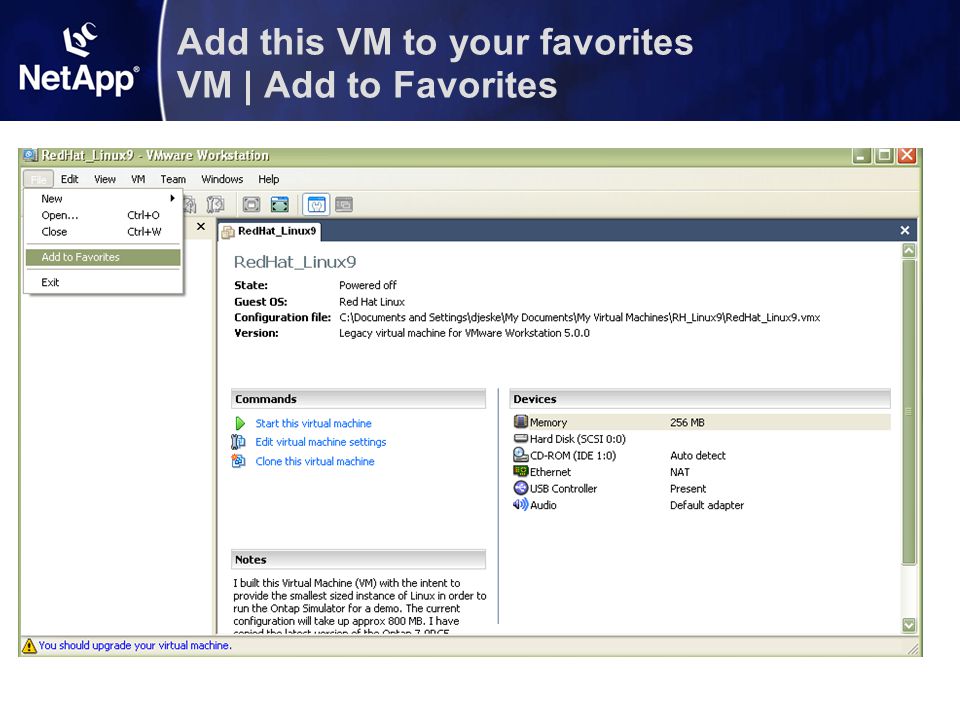Click the Red Hat Linux guest OS value
The width and height of the screenshot is (960, 720).
(x=372, y=301)
